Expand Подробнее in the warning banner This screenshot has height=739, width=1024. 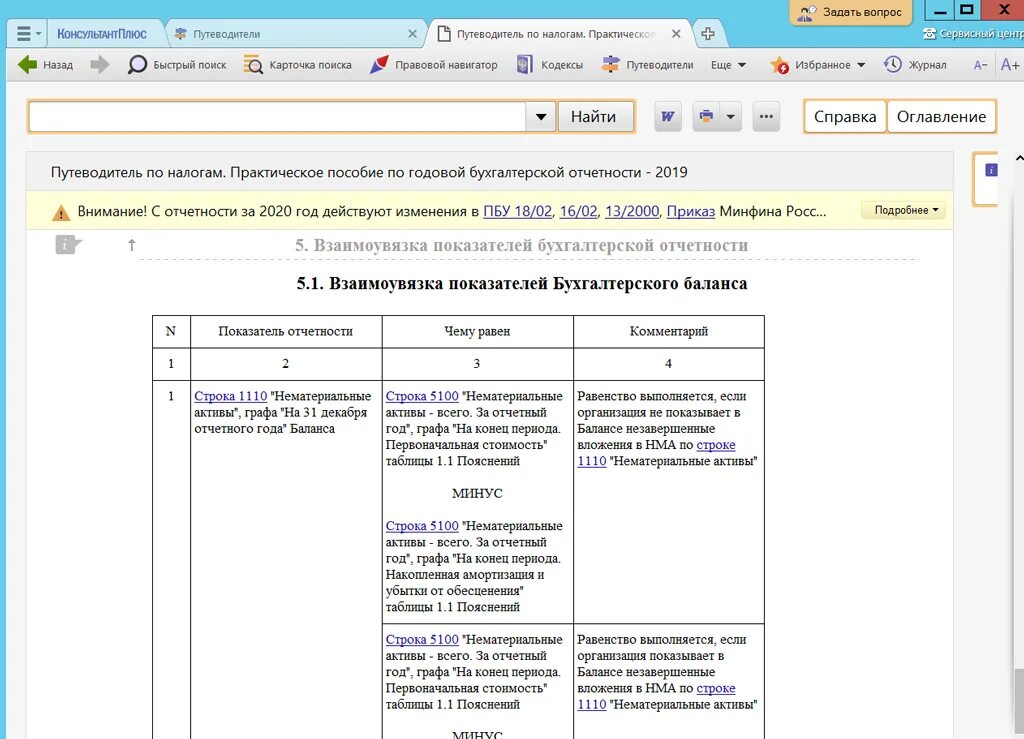pos(903,210)
